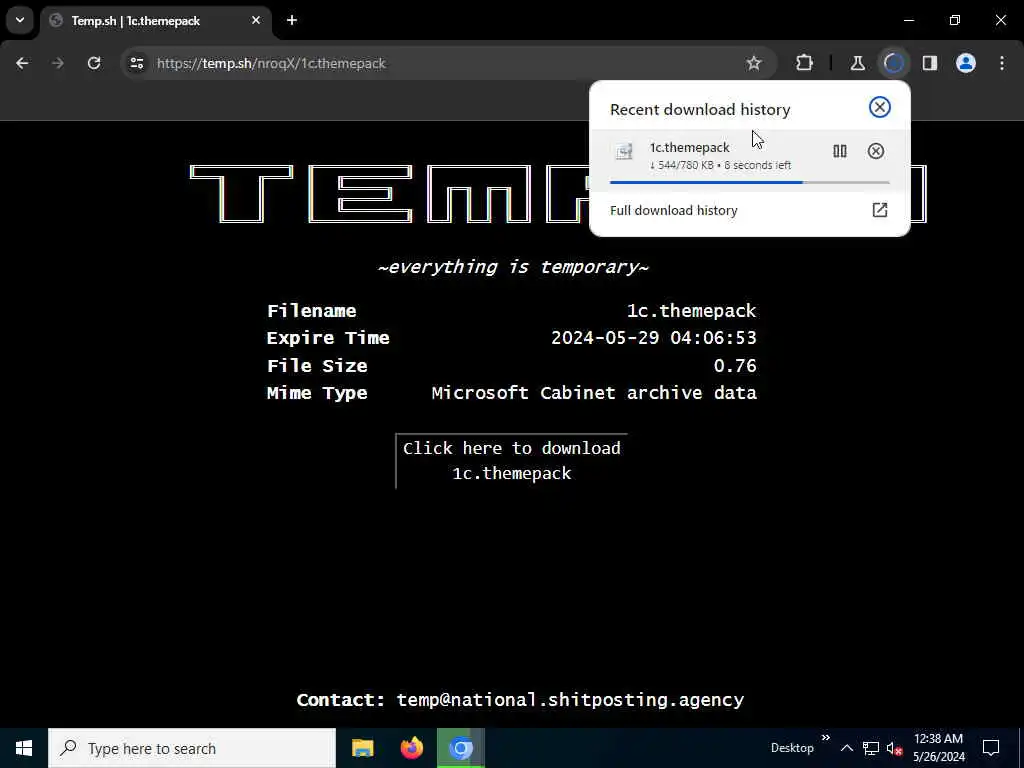The height and width of the screenshot is (768, 1024).
Task: View site information icon in address bar
Action: point(136,63)
